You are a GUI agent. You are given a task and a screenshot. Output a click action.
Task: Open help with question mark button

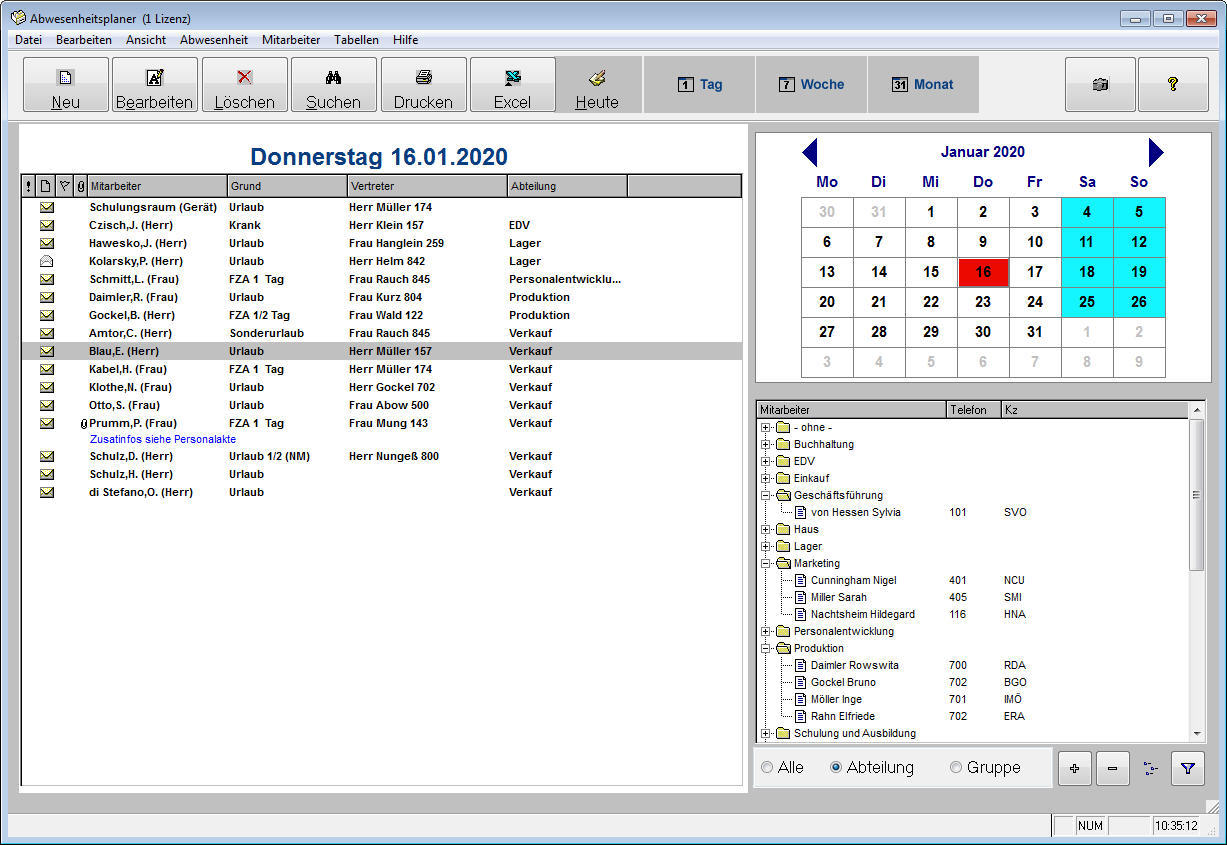tap(1173, 85)
